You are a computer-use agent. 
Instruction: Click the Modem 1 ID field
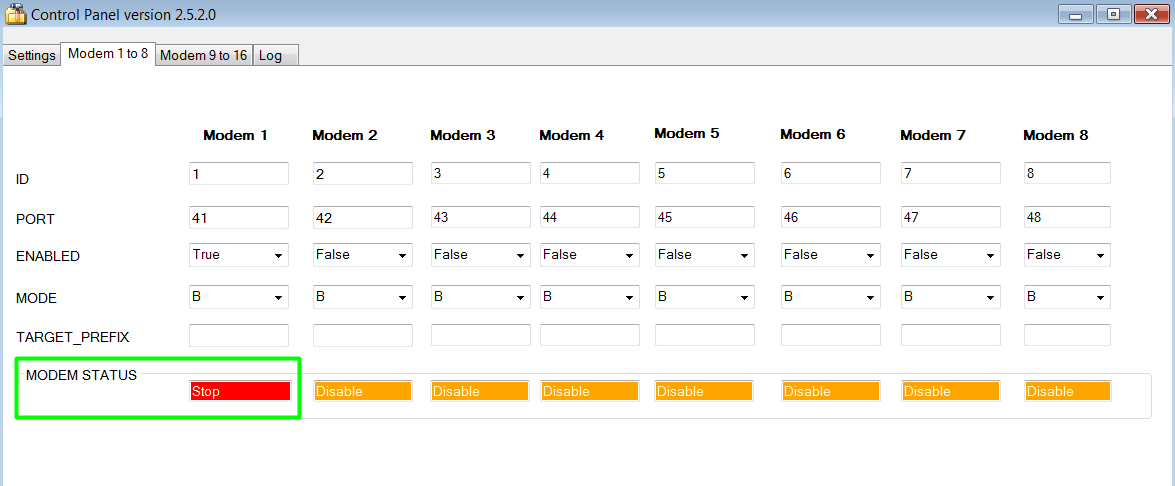[x=239, y=174]
